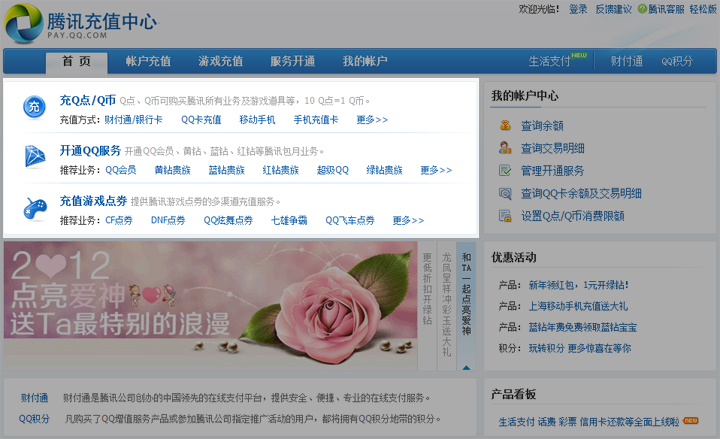This screenshot has height=439, width=720.
Task: Go to 我的帐户 navigation item
Action: tap(365, 61)
